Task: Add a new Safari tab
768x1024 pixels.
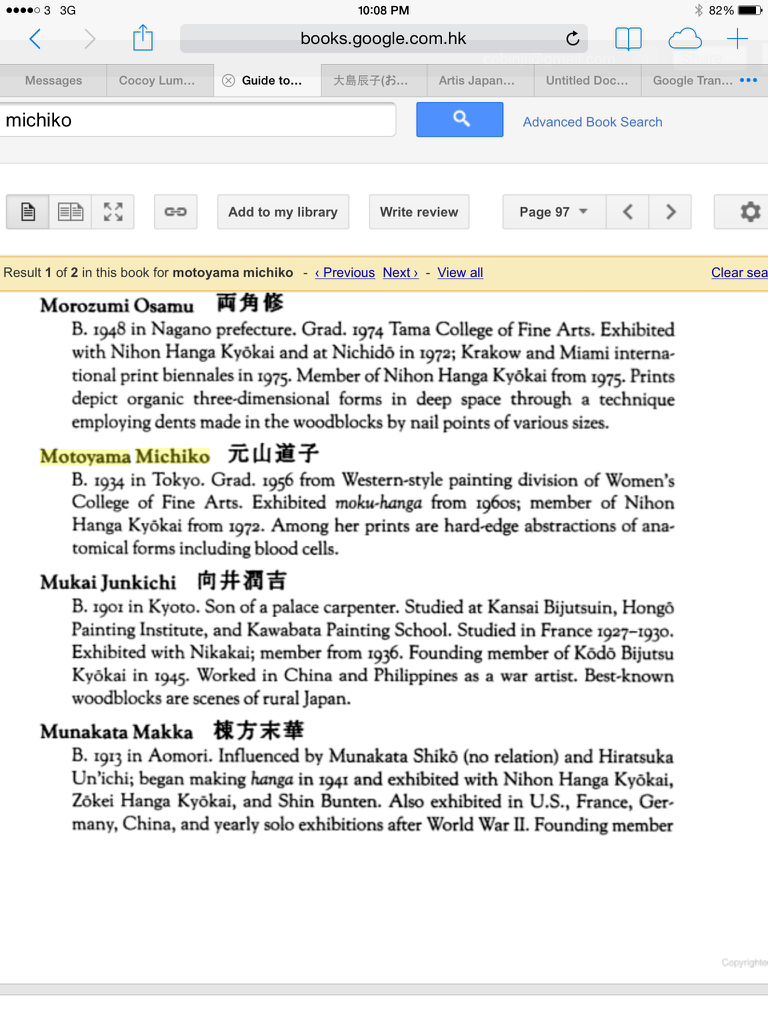Action: pyautogui.click(x=737, y=39)
